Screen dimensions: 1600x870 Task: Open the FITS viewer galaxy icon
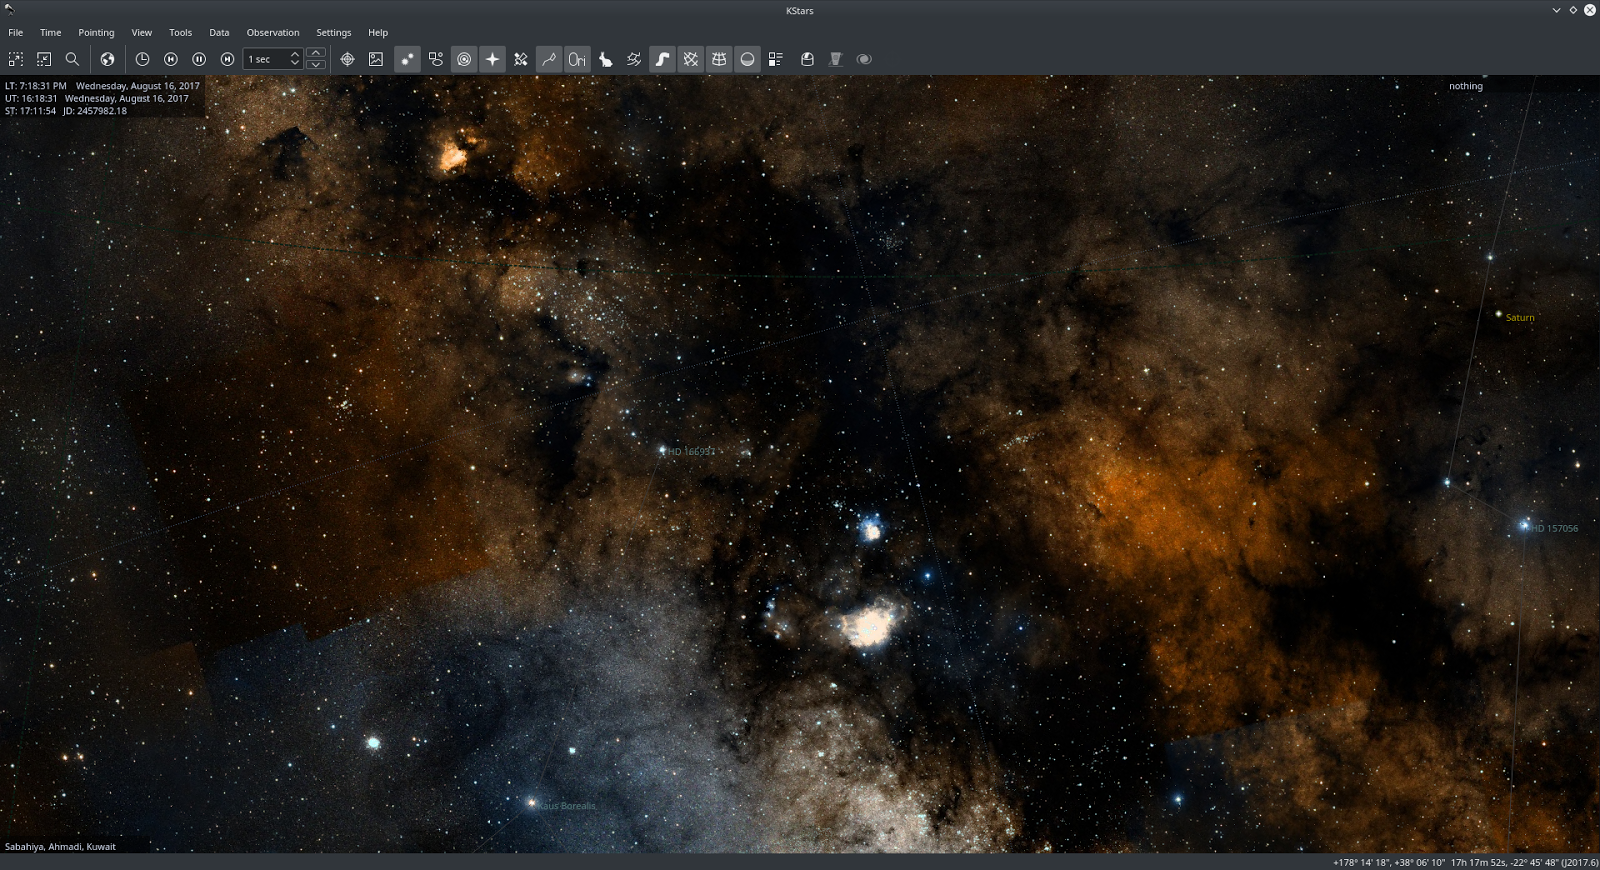click(864, 60)
